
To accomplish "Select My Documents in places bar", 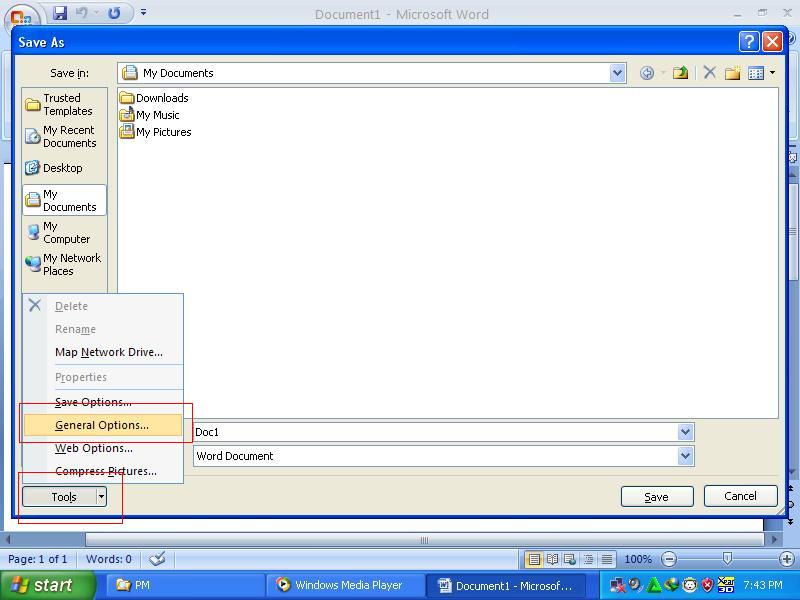I will click(x=64, y=200).
